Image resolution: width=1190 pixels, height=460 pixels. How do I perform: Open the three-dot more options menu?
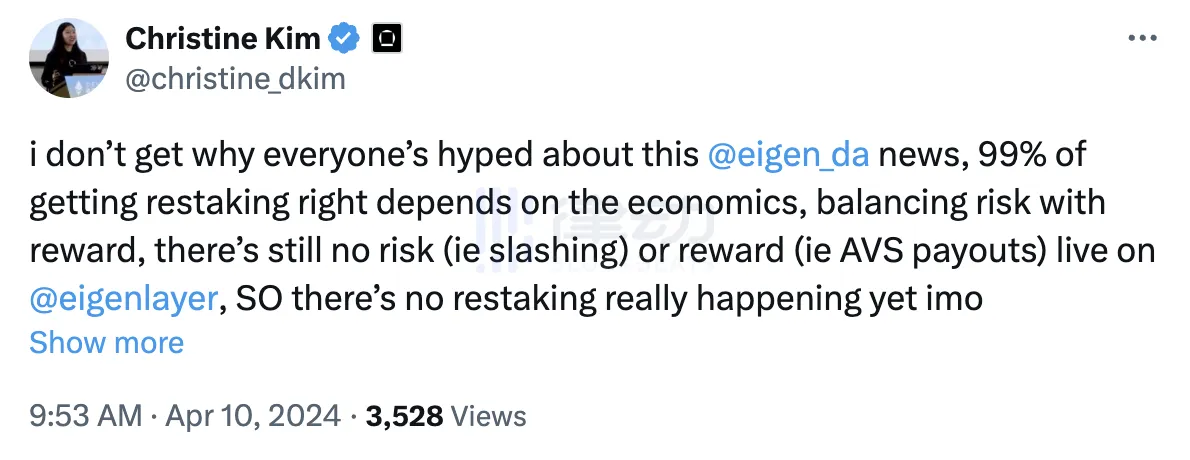1142,38
